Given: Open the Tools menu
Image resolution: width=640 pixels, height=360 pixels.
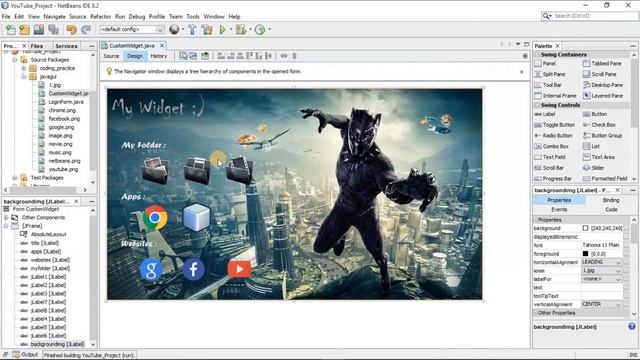Looking at the screenshot, I should pyautogui.click(x=193, y=17).
